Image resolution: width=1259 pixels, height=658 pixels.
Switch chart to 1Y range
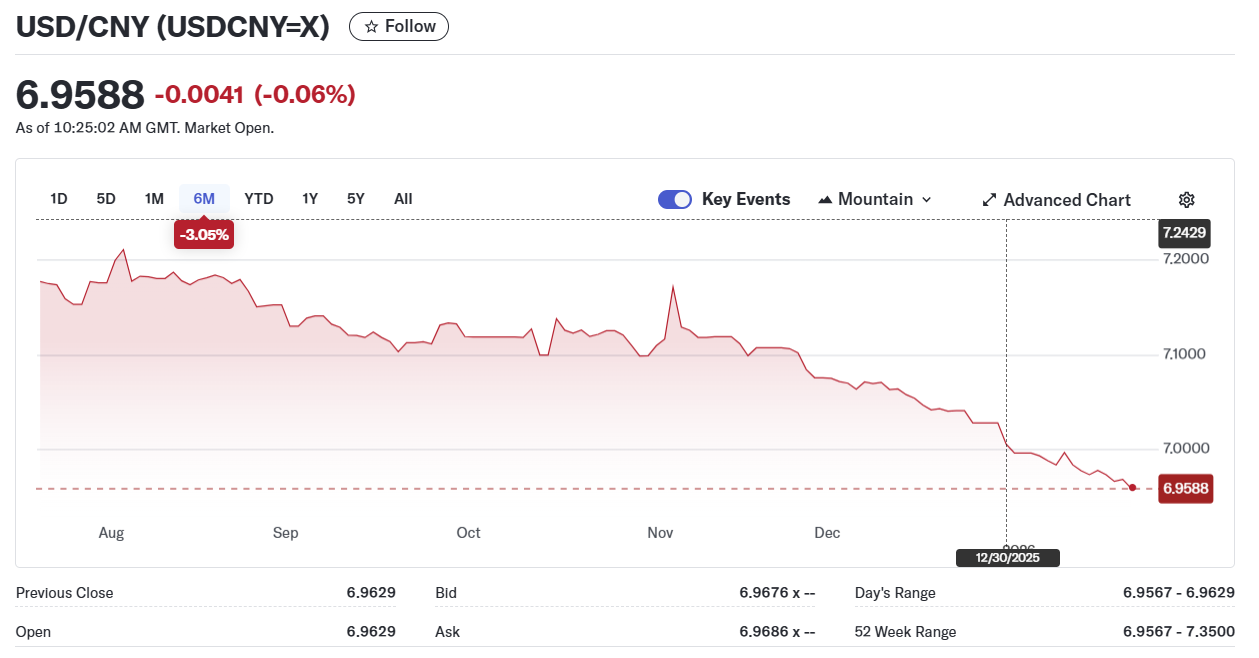point(310,199)
